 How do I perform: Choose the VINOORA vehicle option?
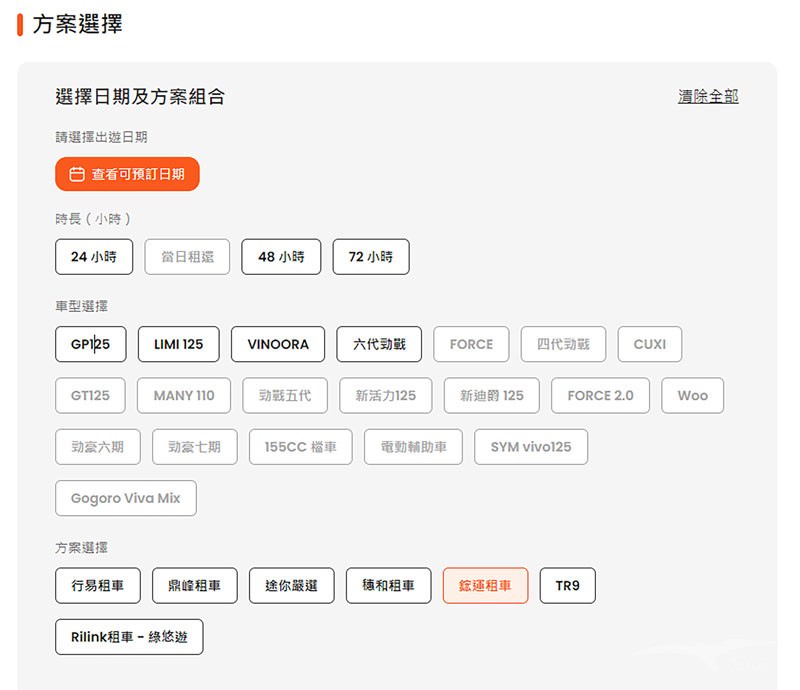click(x=277, y=344)
